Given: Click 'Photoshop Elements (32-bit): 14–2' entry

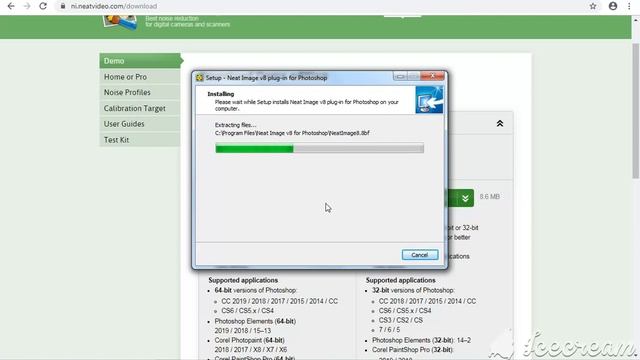Looking at the screenshot, I should (x=421, y=340).
